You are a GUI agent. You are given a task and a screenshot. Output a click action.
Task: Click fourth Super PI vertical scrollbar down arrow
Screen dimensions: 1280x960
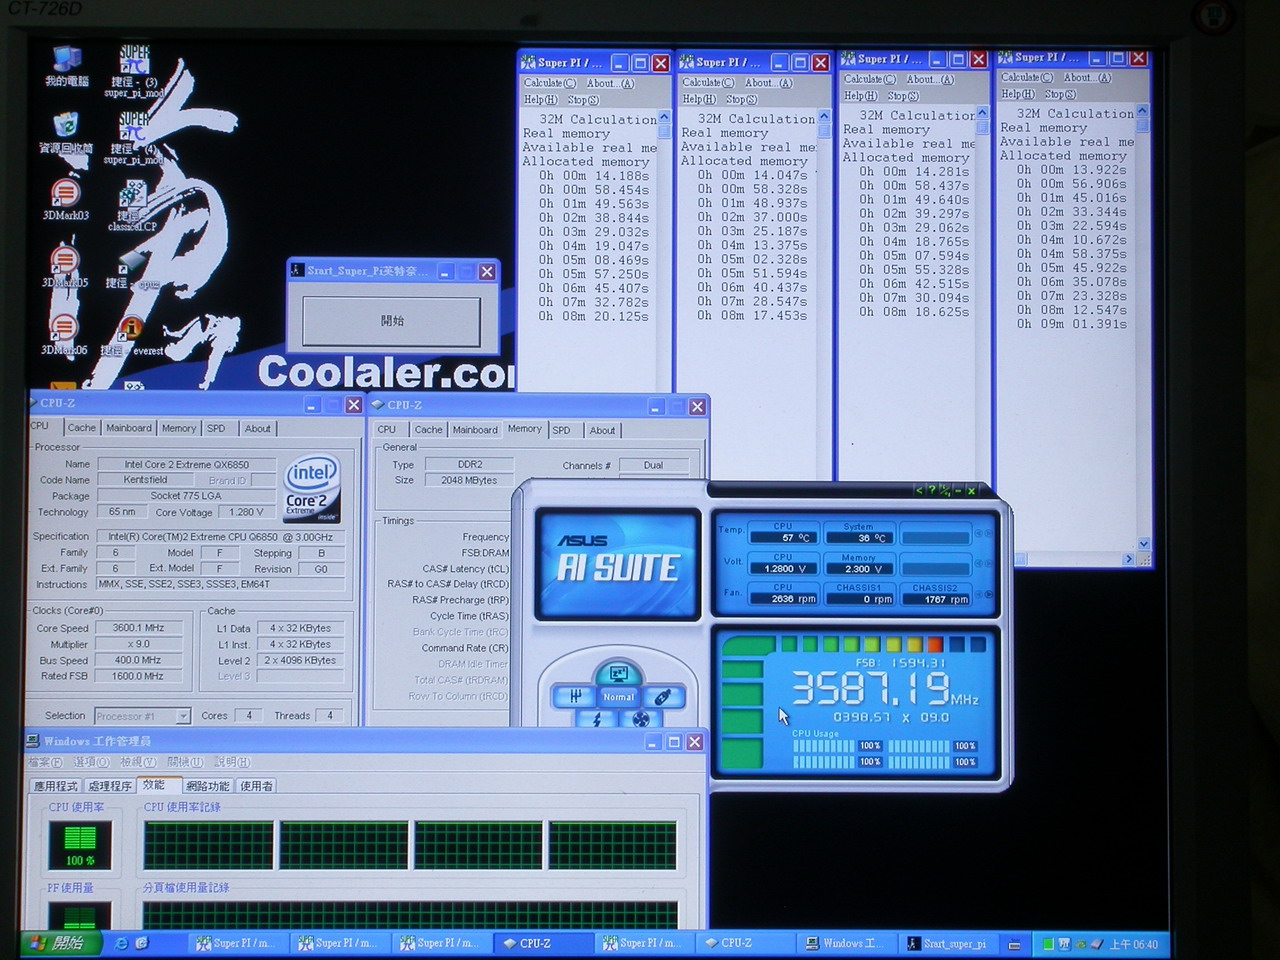[x=1143, y=544]
